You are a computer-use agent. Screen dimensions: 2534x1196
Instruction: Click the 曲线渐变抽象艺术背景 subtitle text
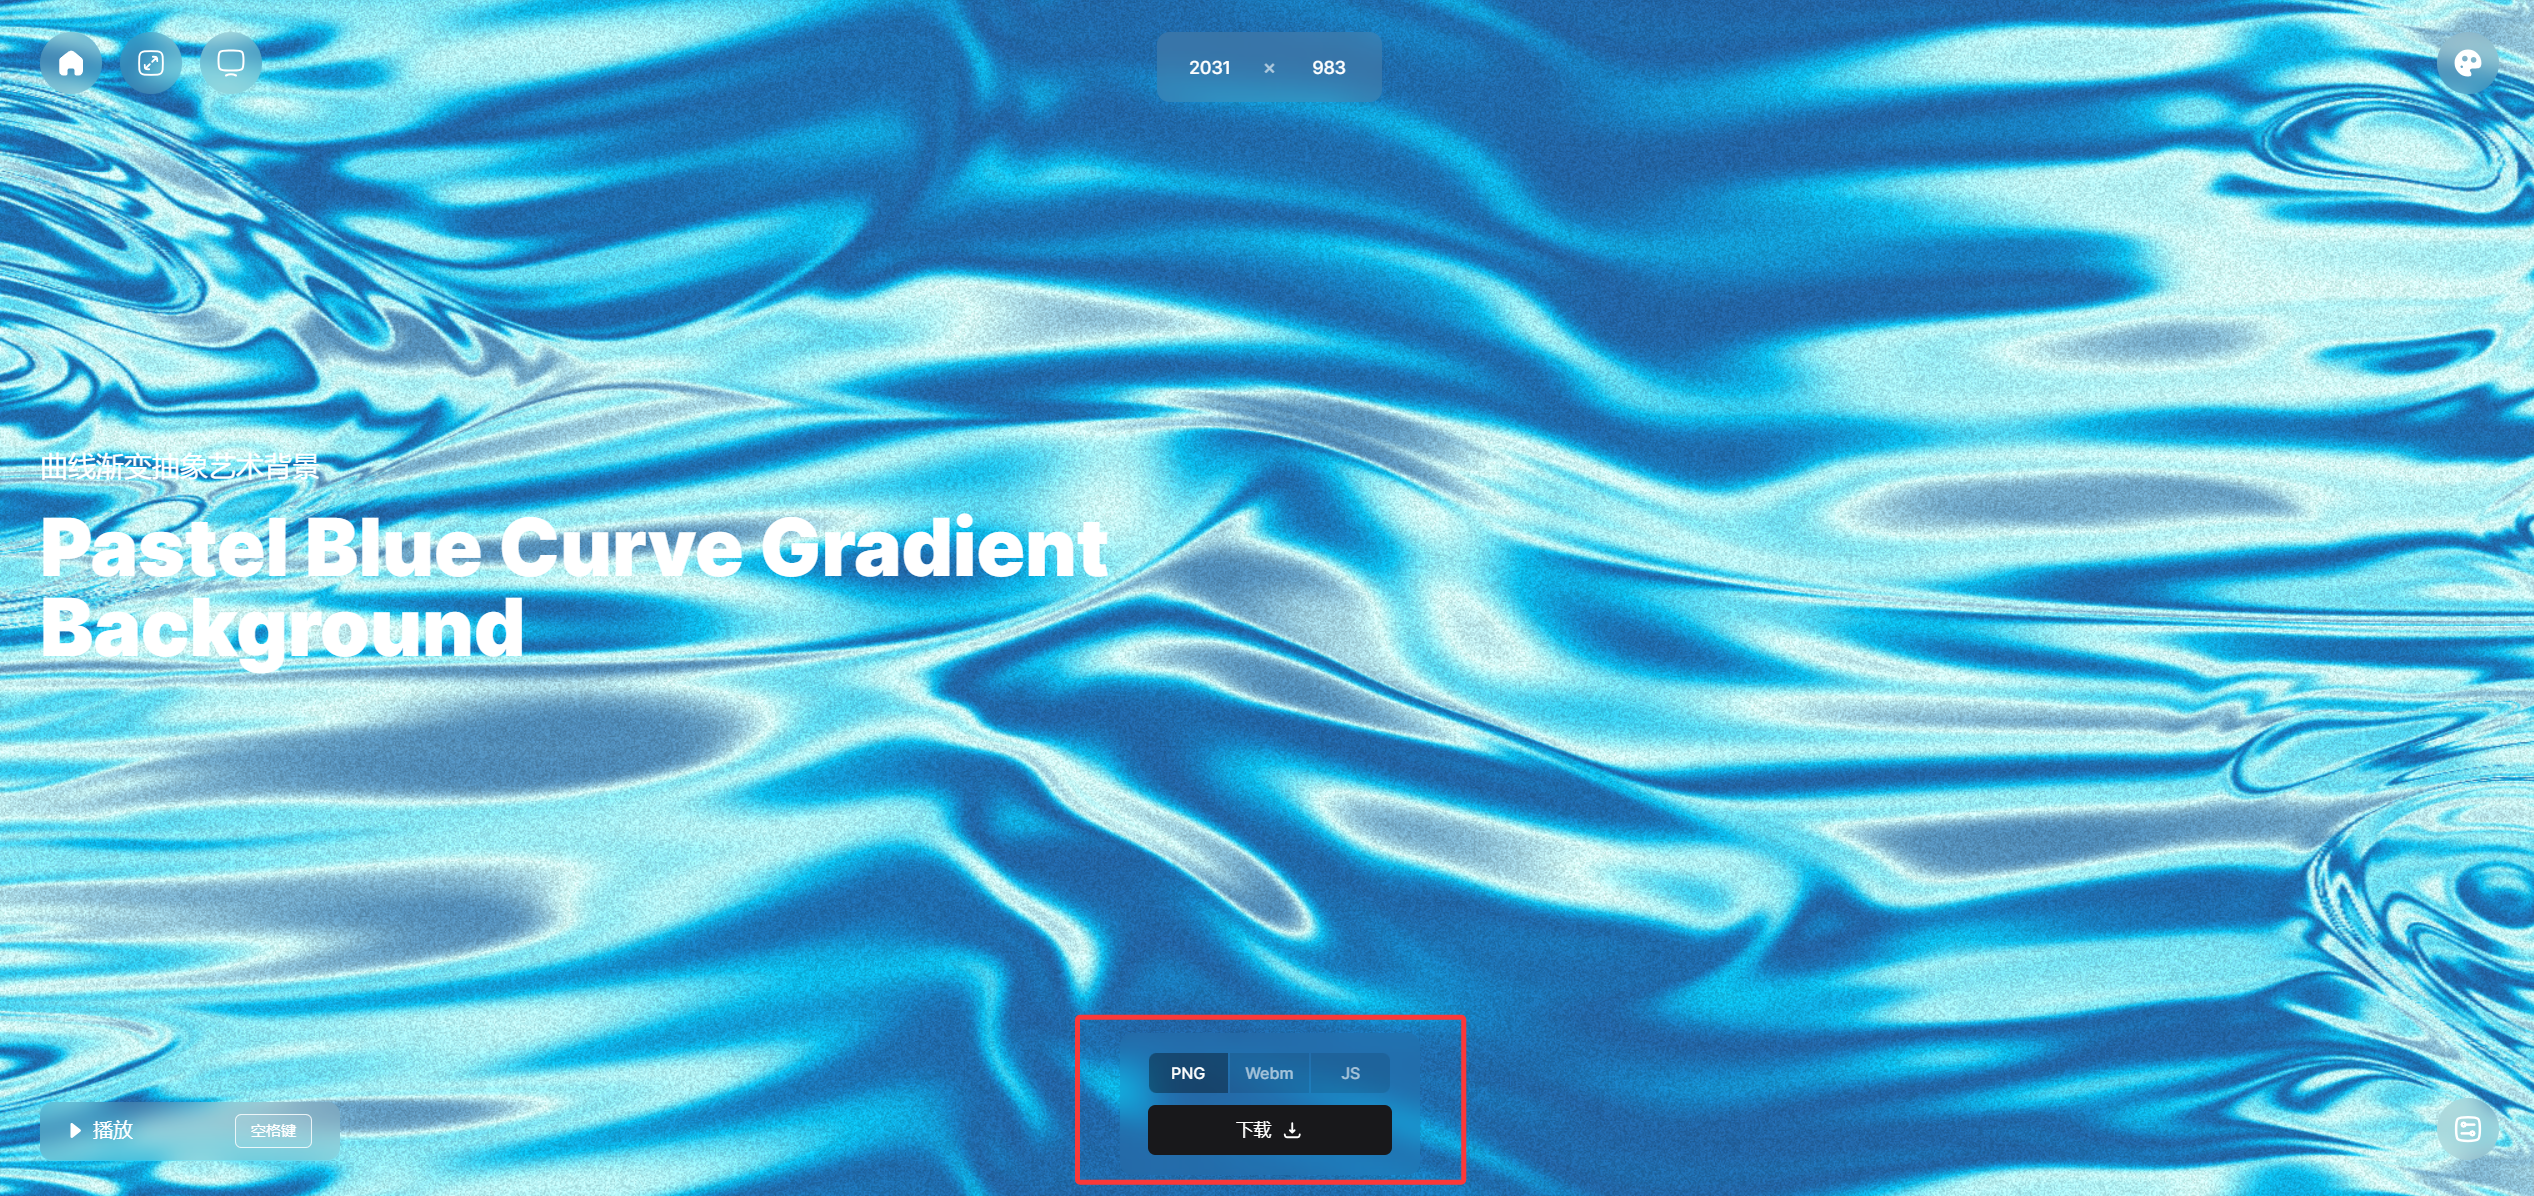(x=180, y=466)
